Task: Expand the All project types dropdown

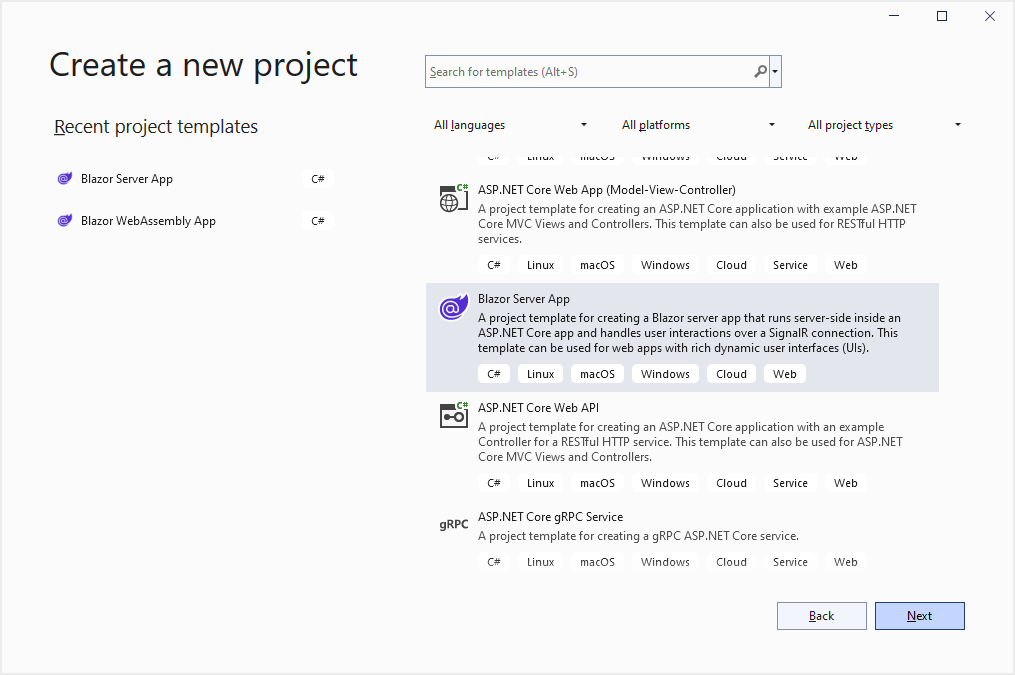Action: pos(884,125)
